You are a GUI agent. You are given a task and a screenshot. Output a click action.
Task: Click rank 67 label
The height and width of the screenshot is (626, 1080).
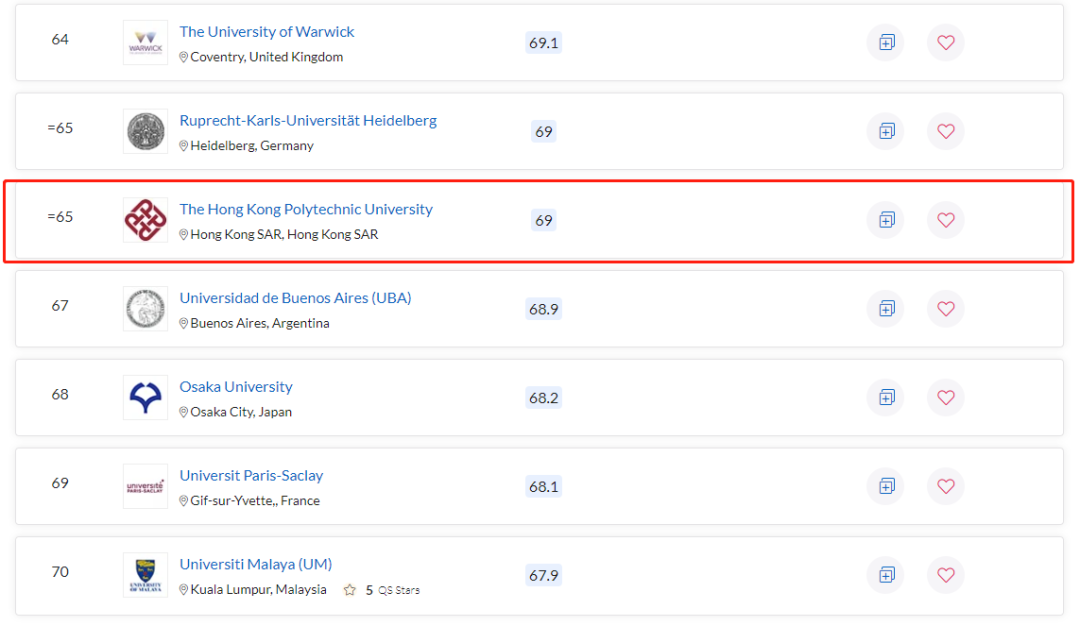point(60,306)
